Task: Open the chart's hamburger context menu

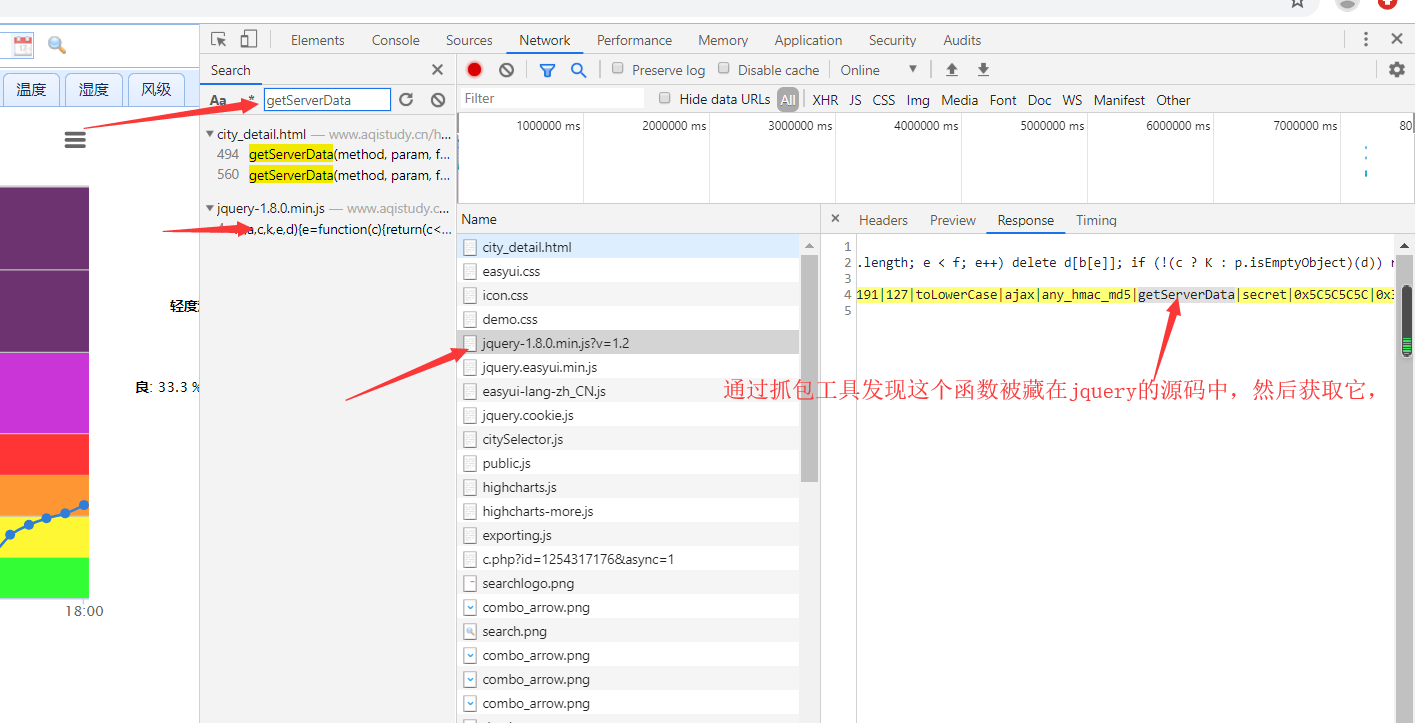Action: point(75,140)
